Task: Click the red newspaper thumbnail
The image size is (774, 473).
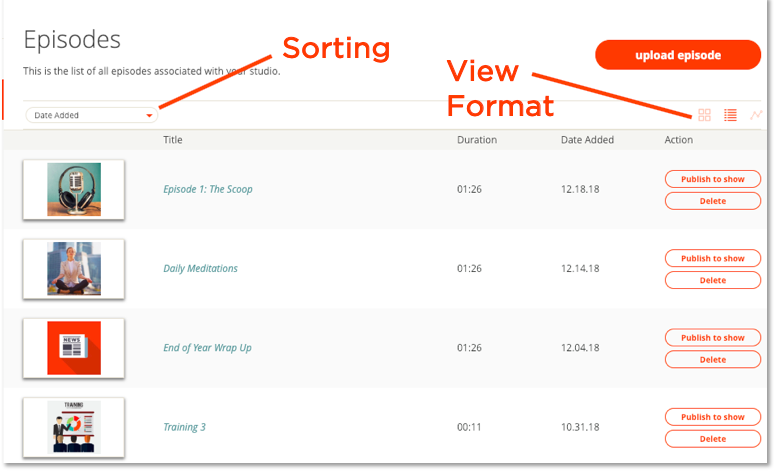Action: click(74, 348)
